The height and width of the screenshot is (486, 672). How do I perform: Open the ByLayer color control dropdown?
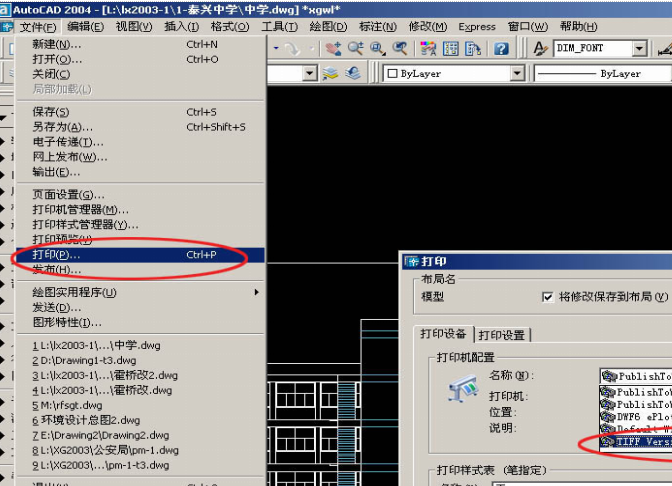pos(517,73)
